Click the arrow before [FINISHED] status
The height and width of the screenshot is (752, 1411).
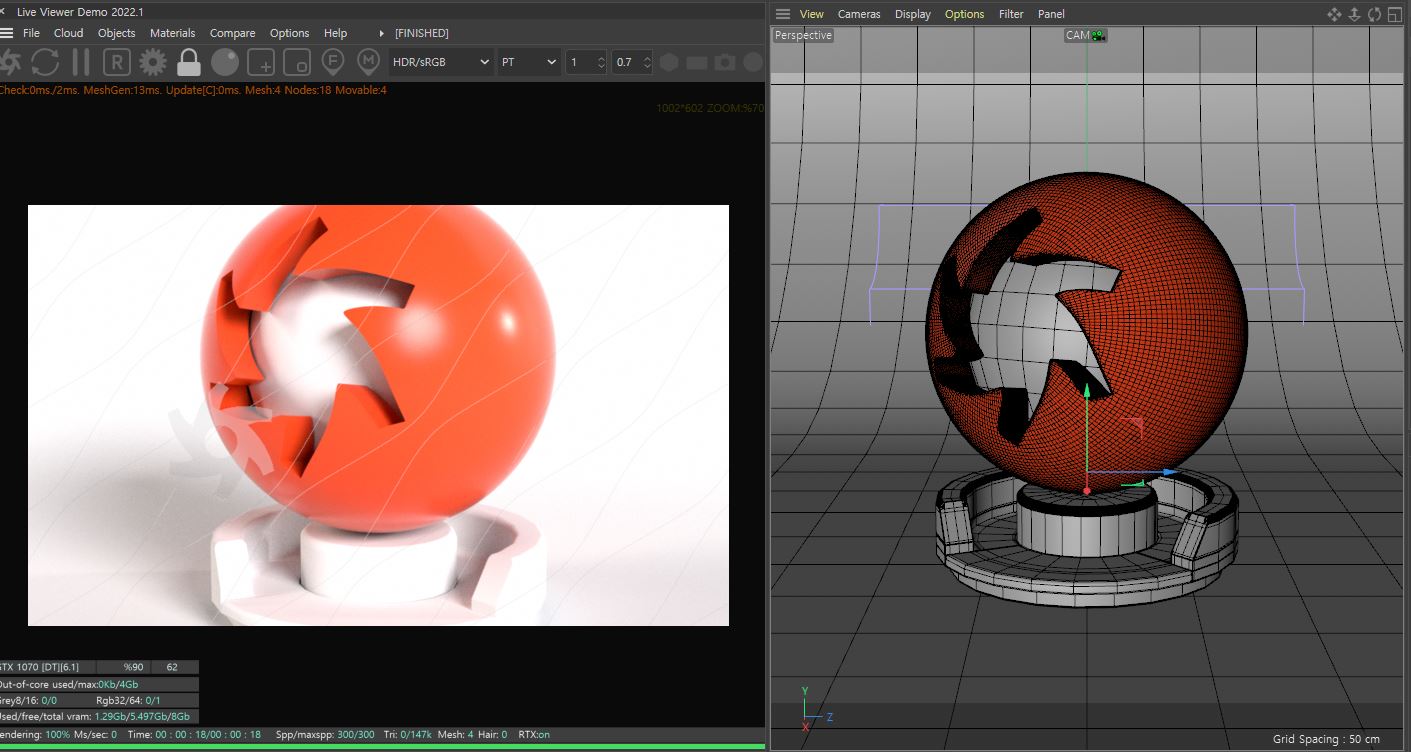tap(382, 33)
